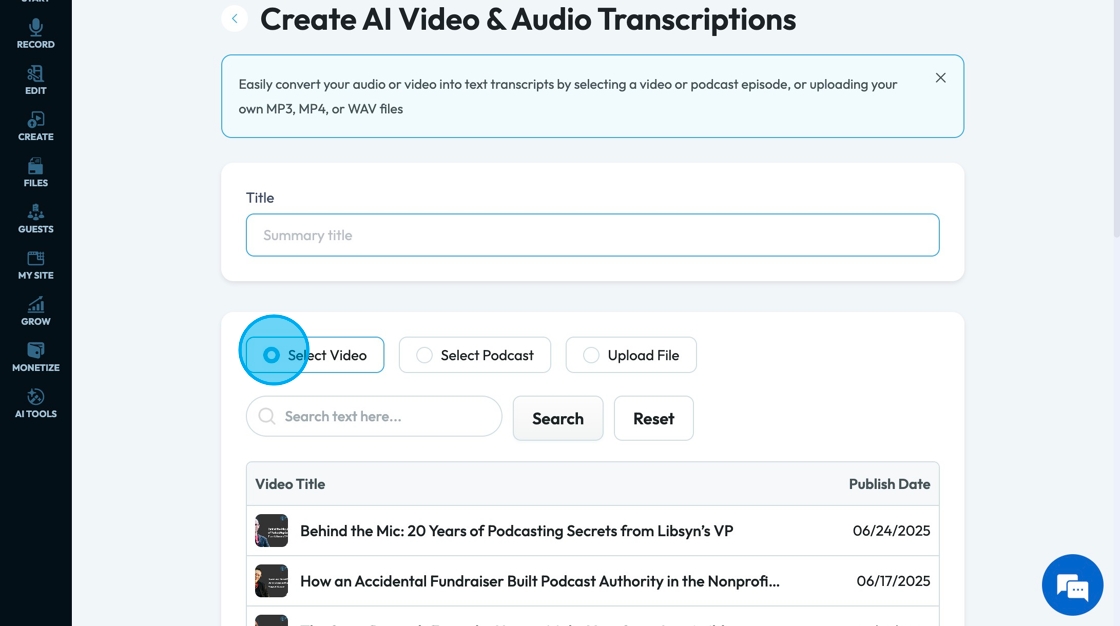Open the Files section in sidebar
Screen dimensions: 1120x626
35,173
